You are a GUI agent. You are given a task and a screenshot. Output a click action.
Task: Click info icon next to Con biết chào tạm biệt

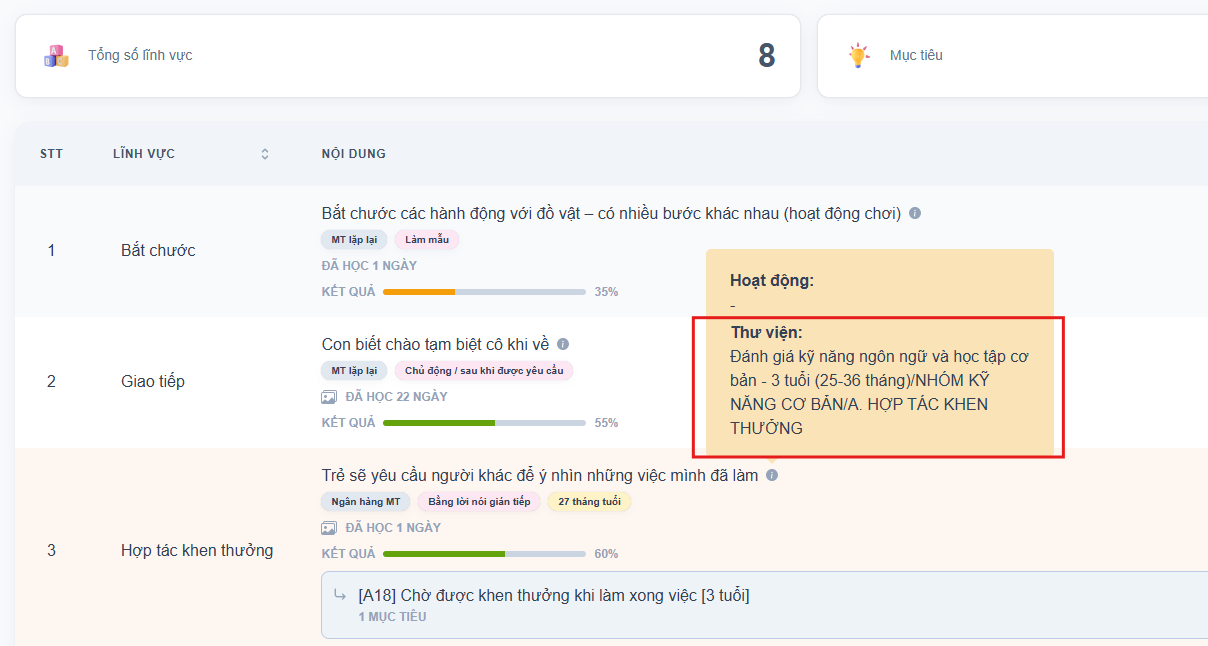(563, 344)
